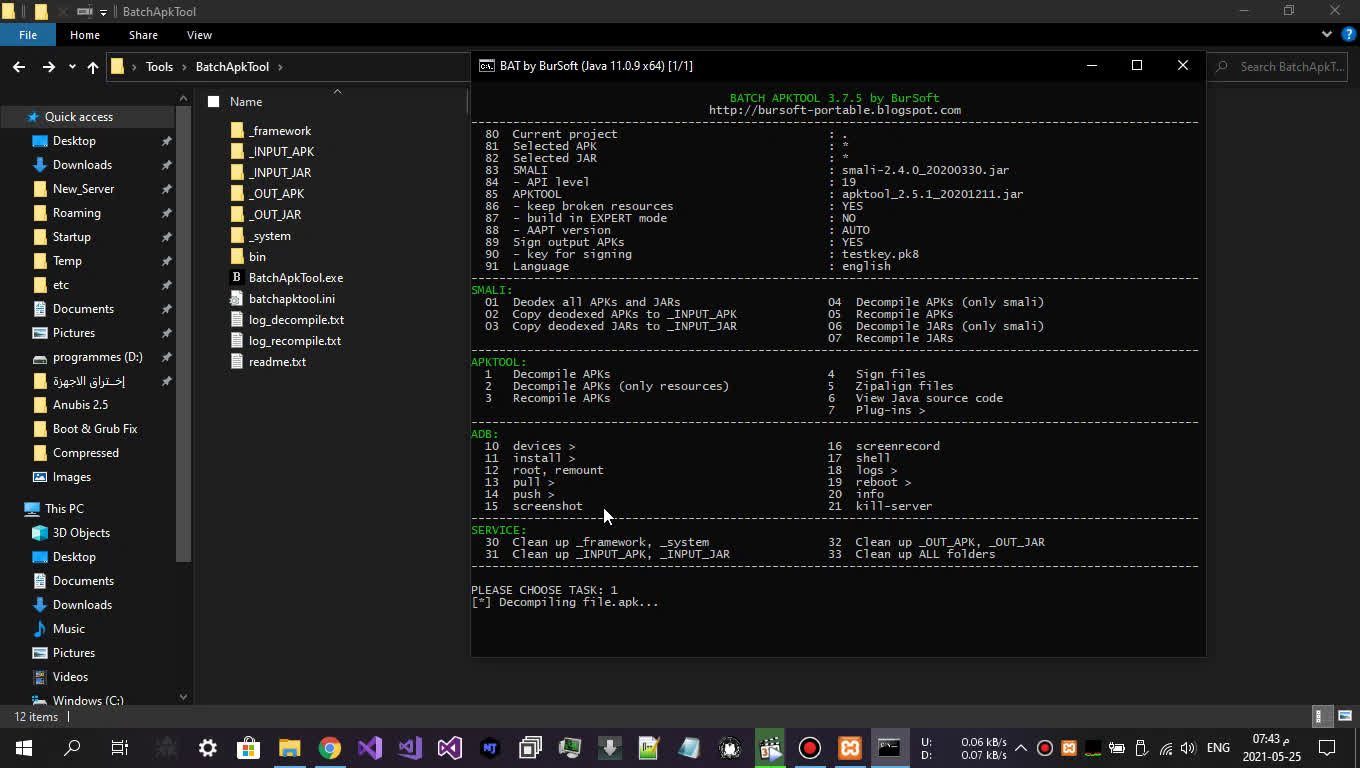Screen dimensions: 1360x768
Task: Open the volume control in the system tray
Action: click(x=1189, y=748)
